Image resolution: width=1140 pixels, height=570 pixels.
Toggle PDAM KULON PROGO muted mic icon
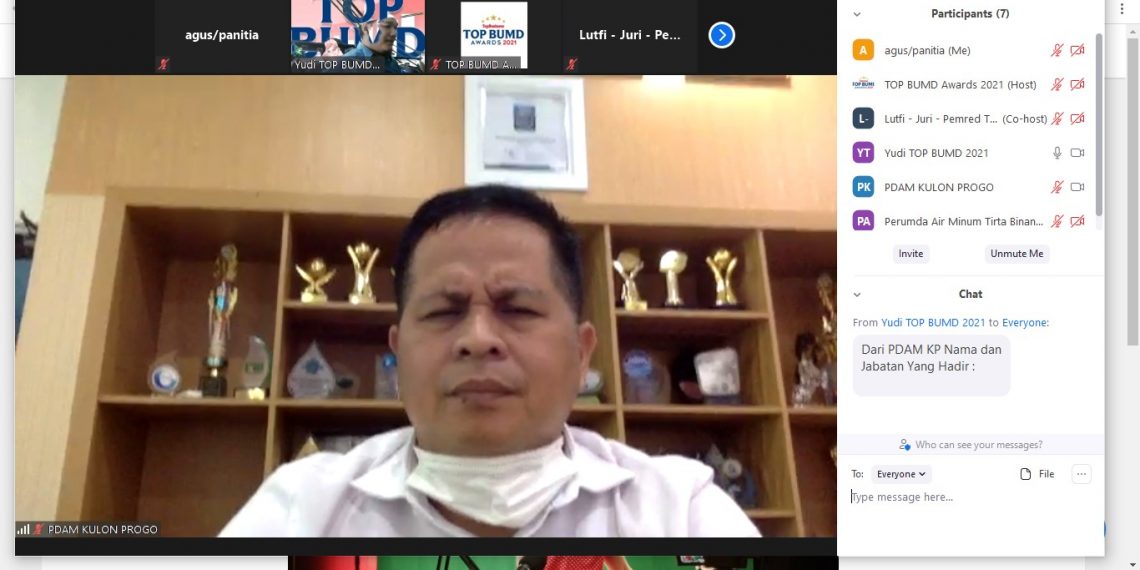pyautogui.click(x=1057, y=187)
